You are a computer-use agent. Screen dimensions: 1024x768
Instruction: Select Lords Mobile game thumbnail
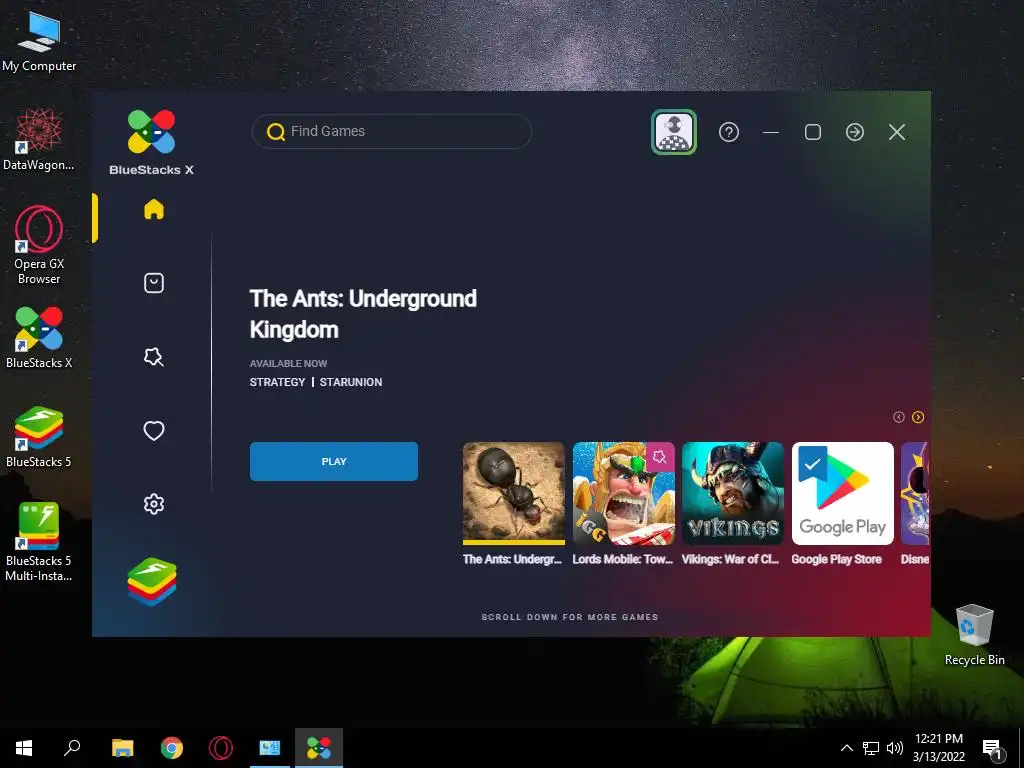point(624,493)
